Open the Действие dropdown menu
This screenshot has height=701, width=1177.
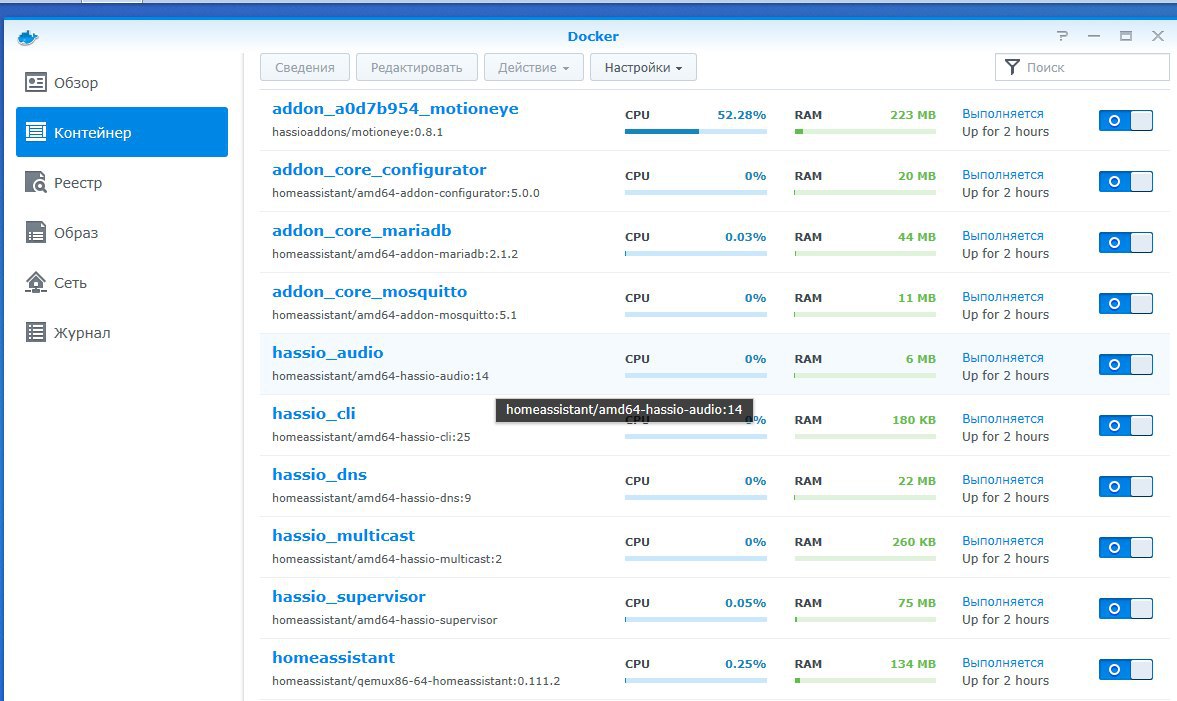[534, 67]
